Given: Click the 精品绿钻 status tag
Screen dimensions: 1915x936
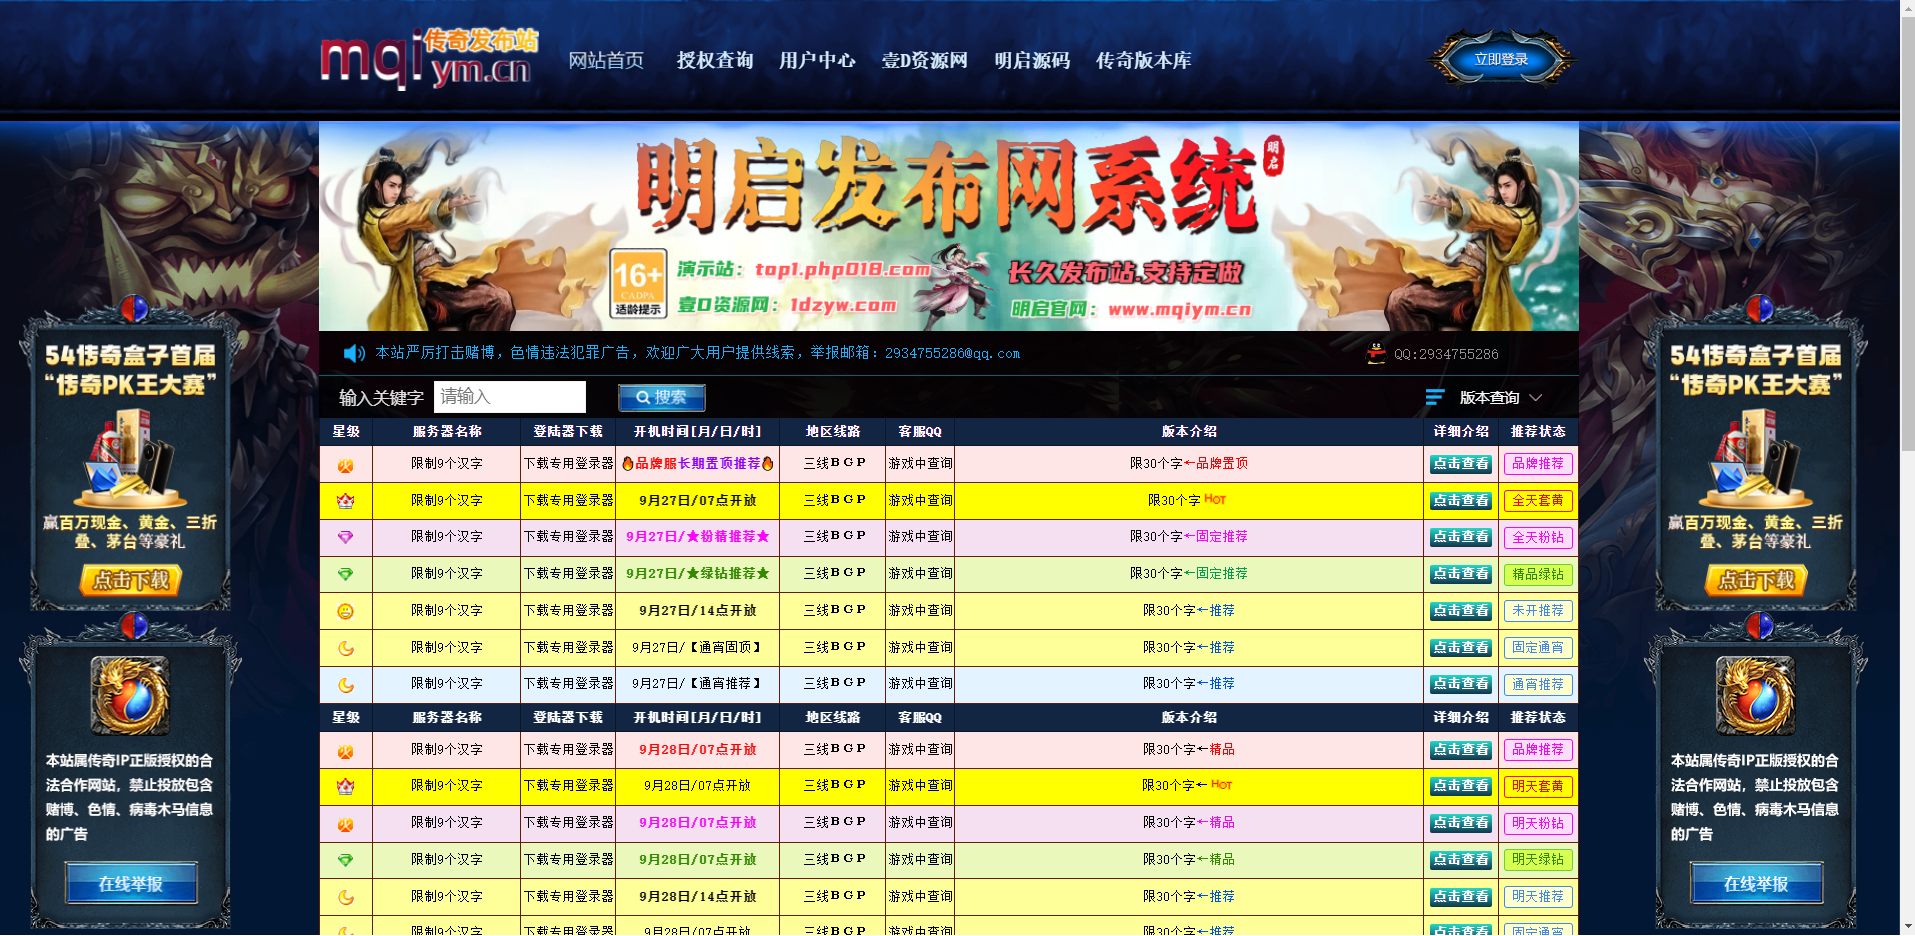Looking at the screenshot, I should [x=1538, y=575].
